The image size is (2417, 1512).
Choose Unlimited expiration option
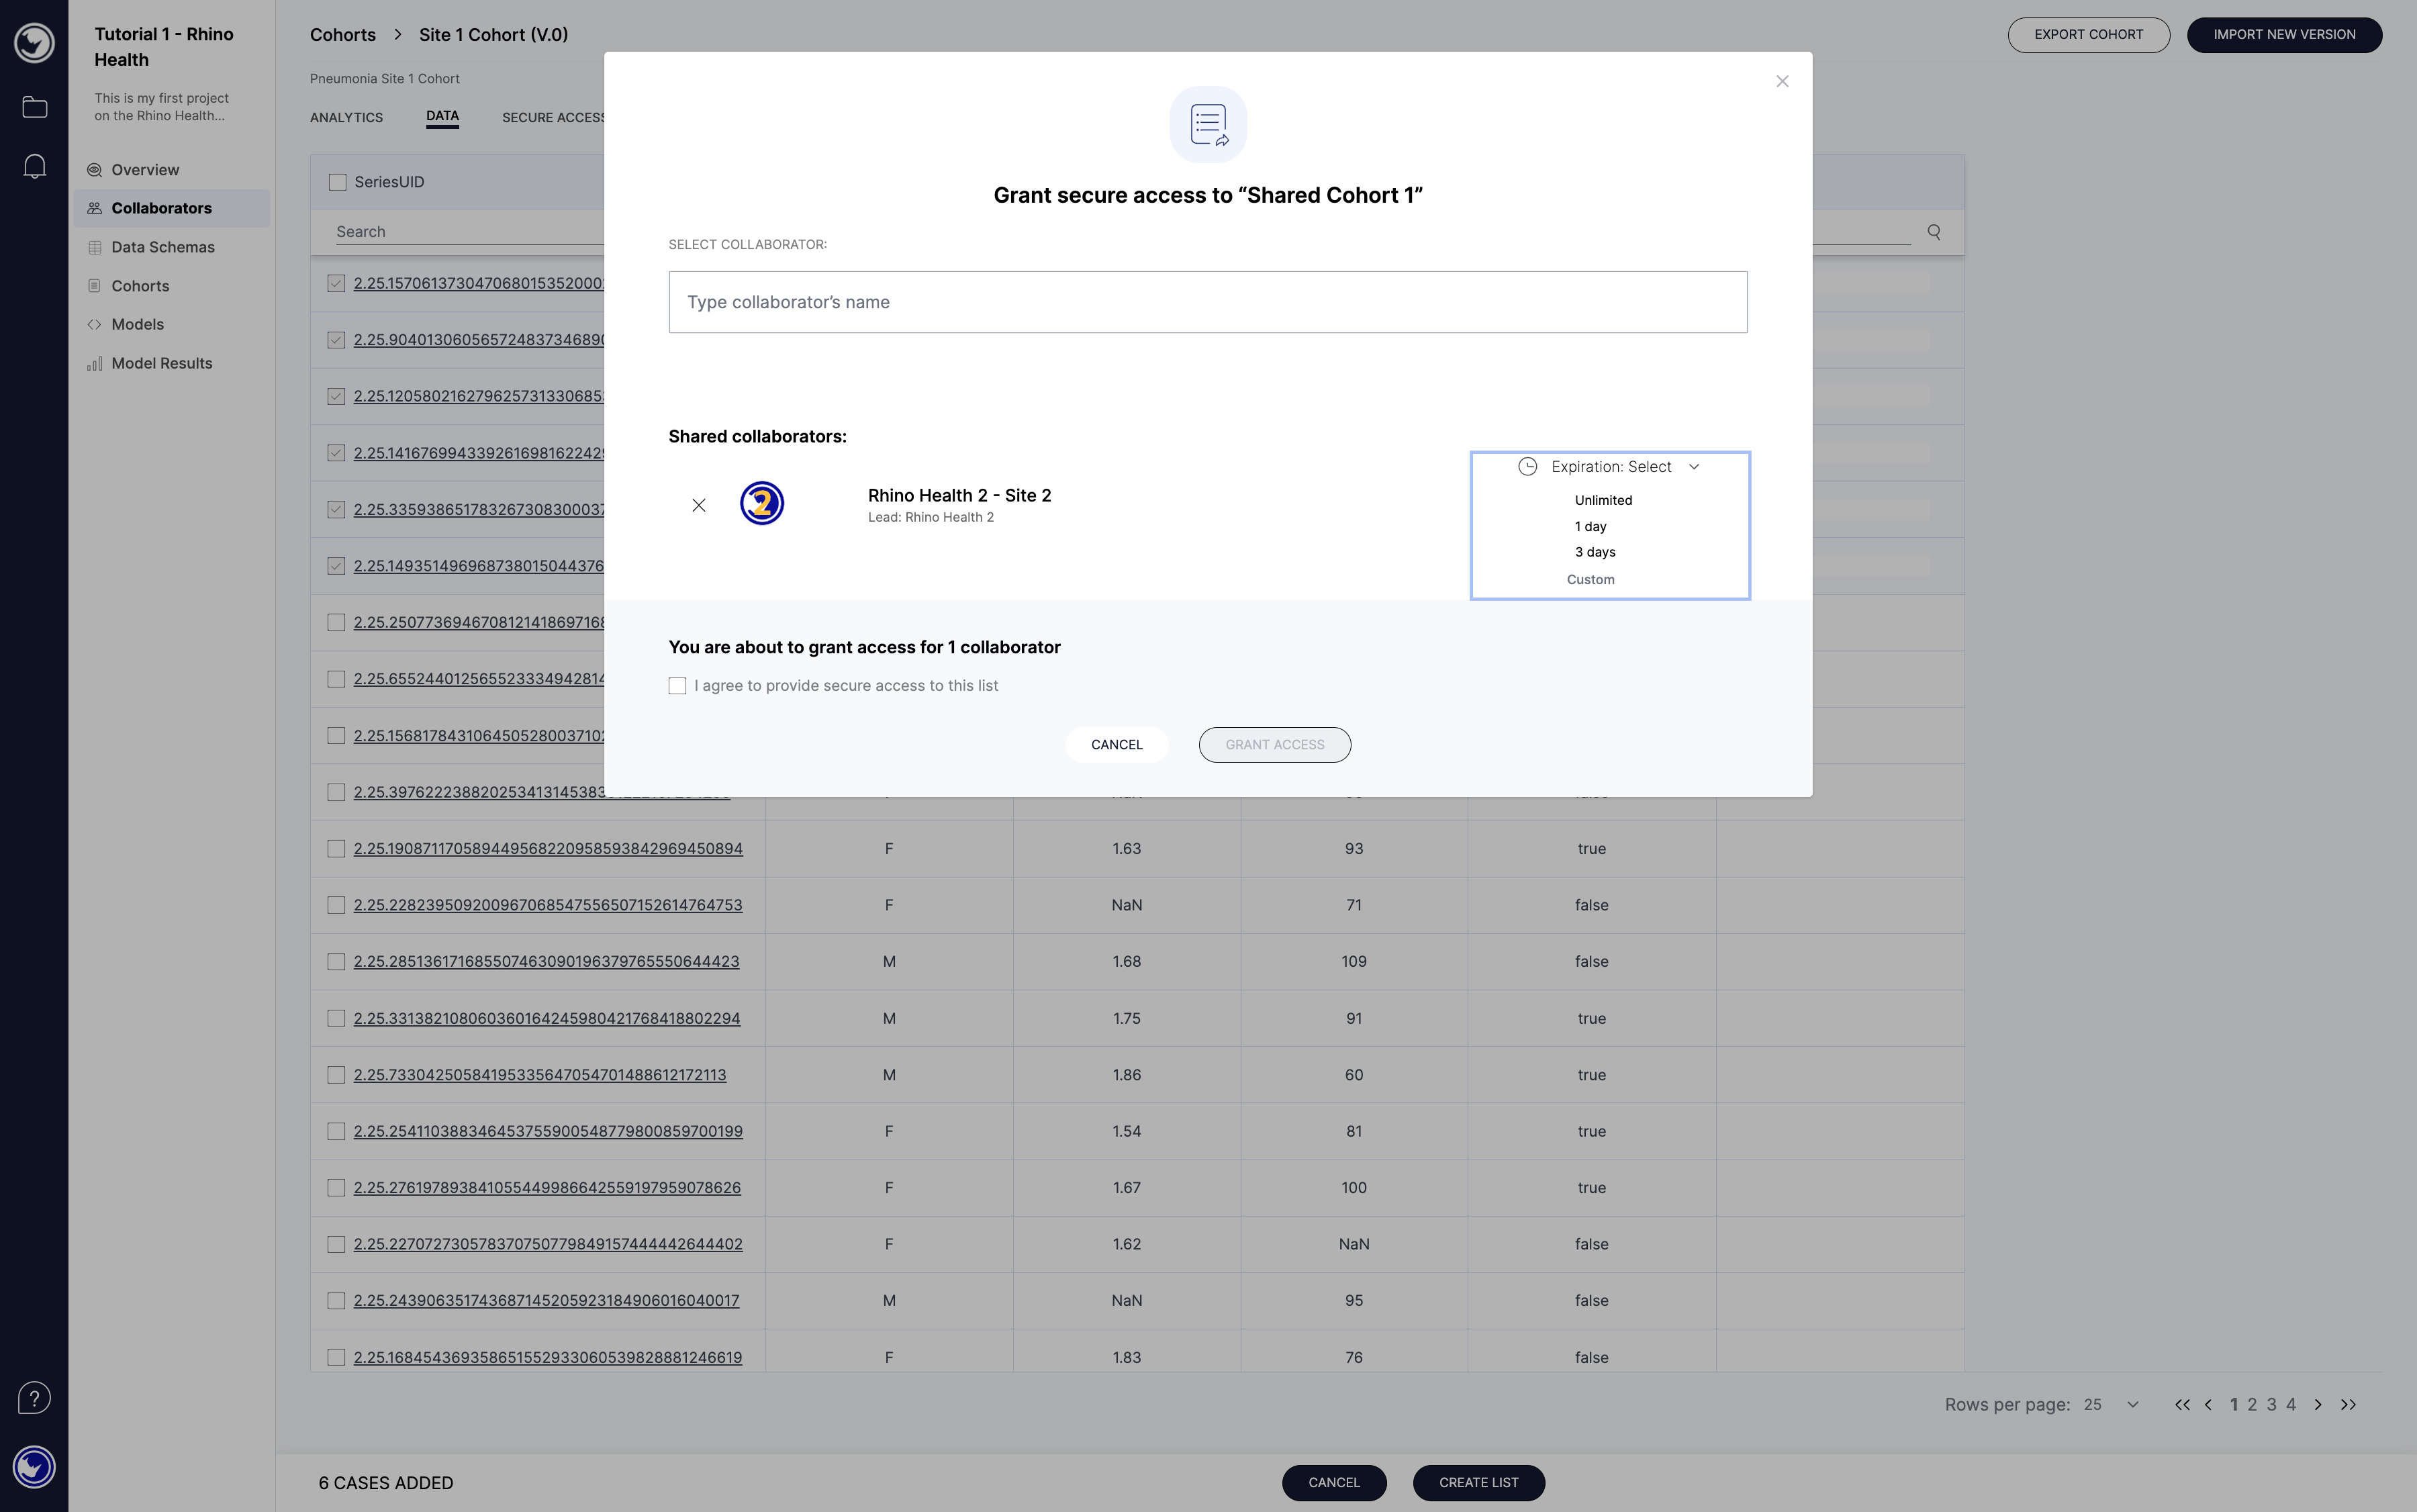click(x=1603, y=500)
